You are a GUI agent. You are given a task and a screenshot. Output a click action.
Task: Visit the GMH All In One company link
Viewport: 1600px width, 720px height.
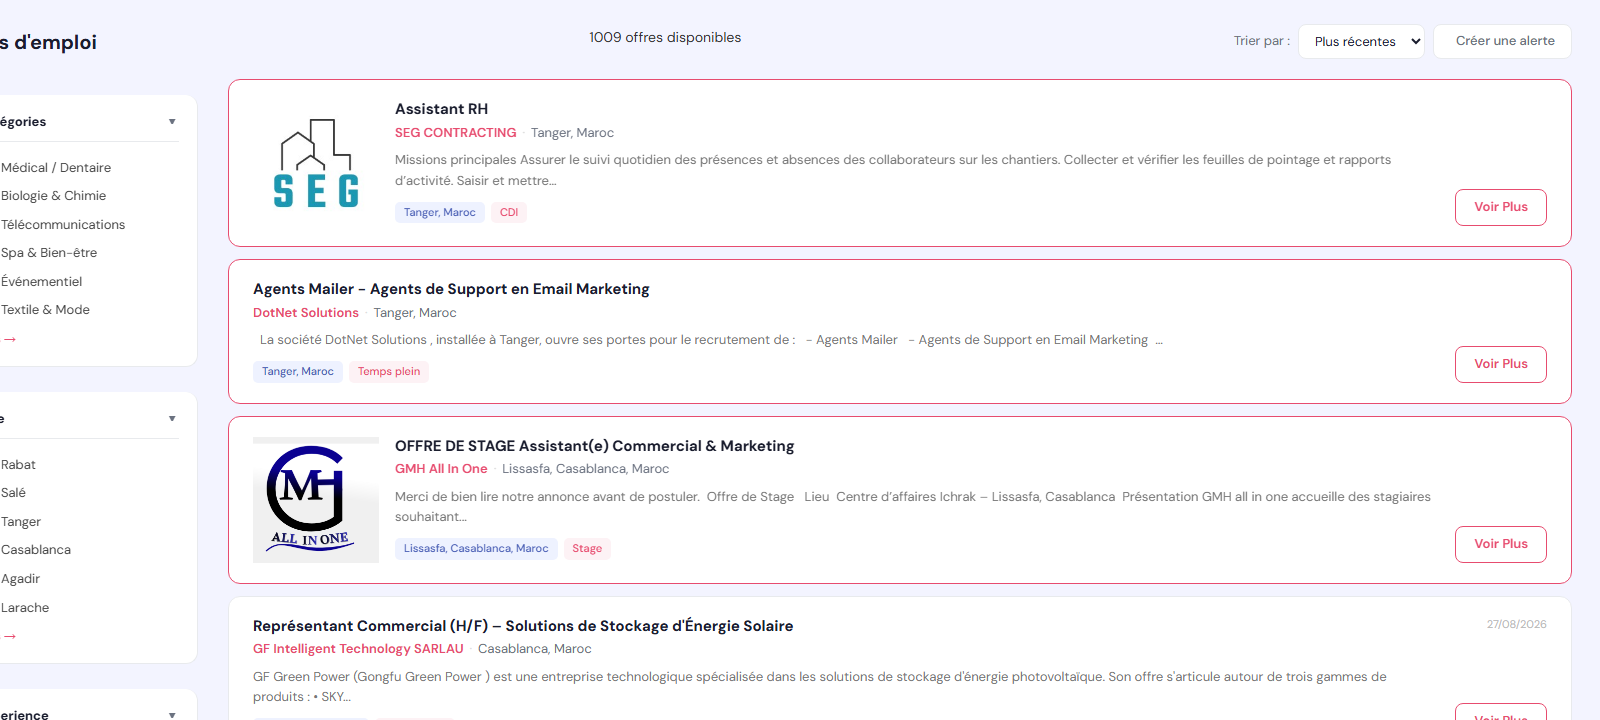[441, 469]
